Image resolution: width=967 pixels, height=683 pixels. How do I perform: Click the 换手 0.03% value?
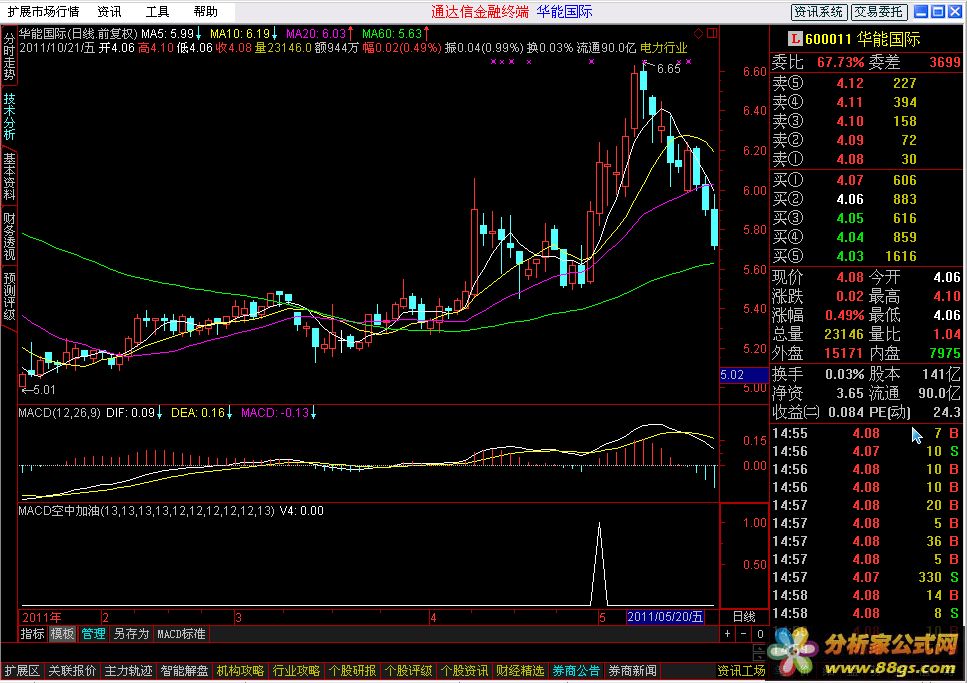point(844,375)
